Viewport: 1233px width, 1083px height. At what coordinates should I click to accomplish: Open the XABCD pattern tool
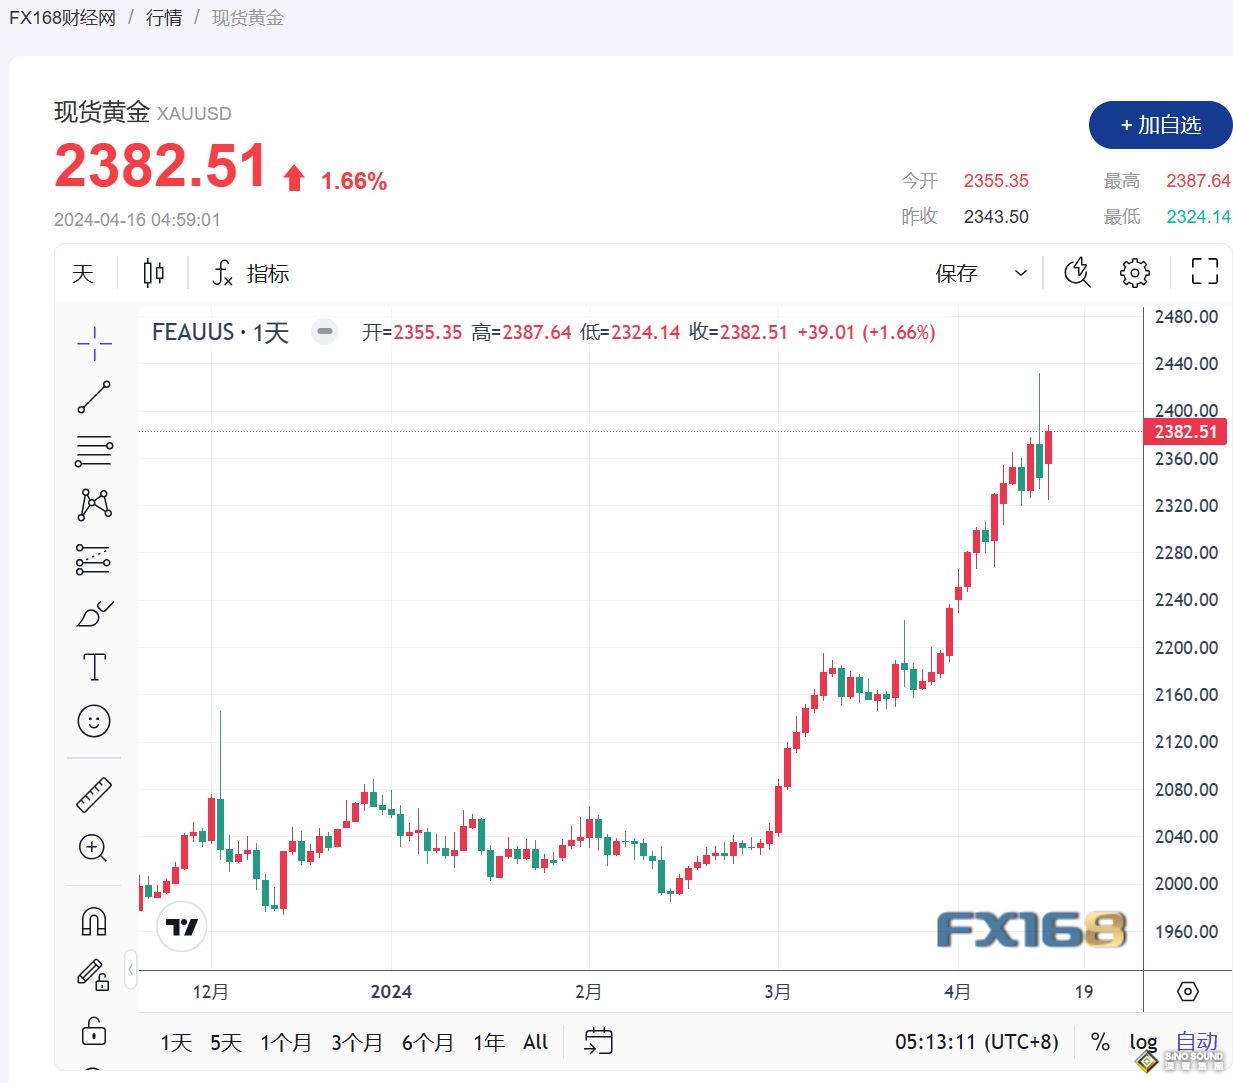(93, 505)
